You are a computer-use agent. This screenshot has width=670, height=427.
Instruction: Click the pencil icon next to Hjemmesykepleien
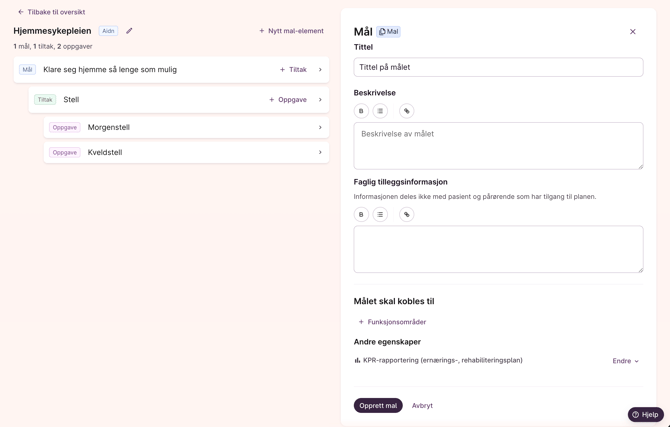click(x=129, y=31)
